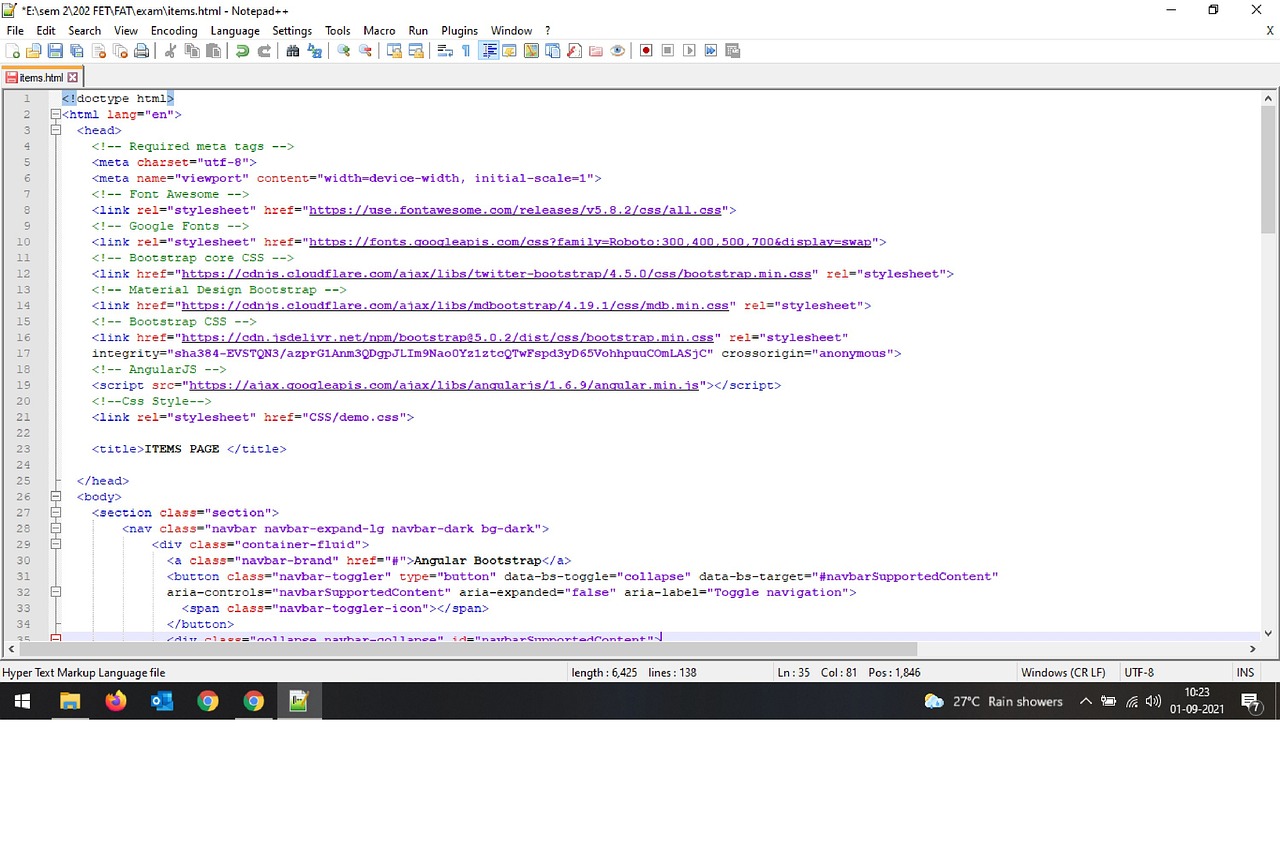This screenshot has width=1280, height=849.
Task: Cut selection using the scissors icon
Action: [x=170, y=51]
